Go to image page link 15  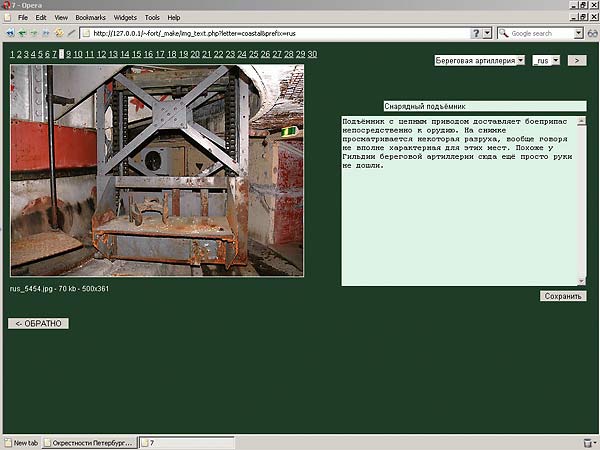(136, 54)
